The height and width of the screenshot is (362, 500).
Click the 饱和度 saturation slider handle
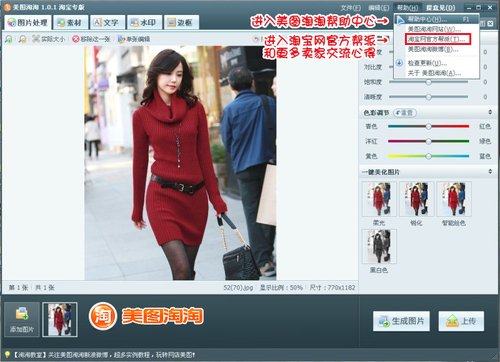[x=429, y=82]
